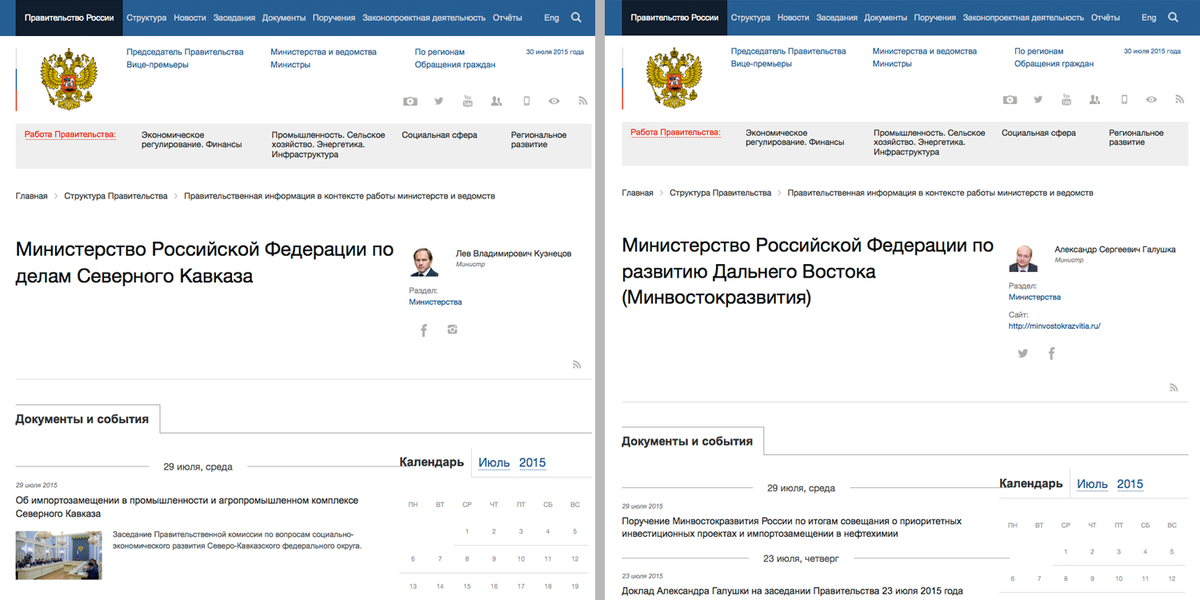Open Twitter icon under minvostokrazvitia.ru link
Screen dimensions: 1200x600
pyautogui.click(x=1023, y=353)
